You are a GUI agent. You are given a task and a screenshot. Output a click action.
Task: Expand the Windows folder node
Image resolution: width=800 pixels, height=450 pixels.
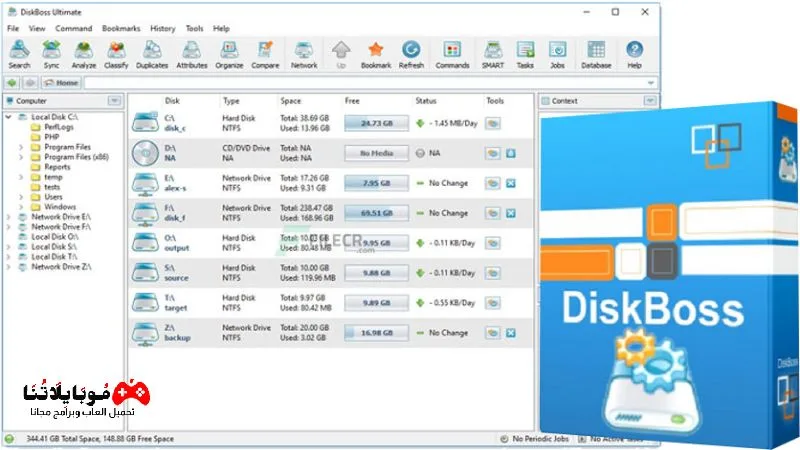point(21,207)
